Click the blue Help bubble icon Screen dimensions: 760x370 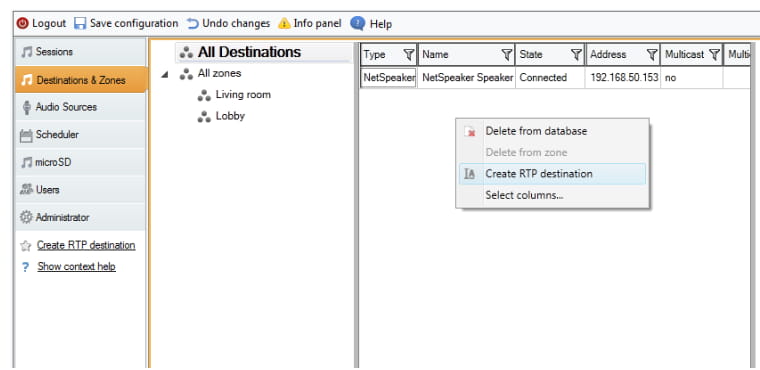point(357,23)
